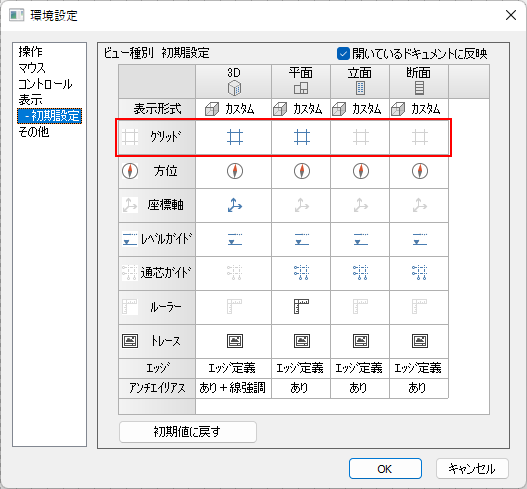Open アンチエイリアス あり＋線強調 dropdown for 3D

[234, 388]
